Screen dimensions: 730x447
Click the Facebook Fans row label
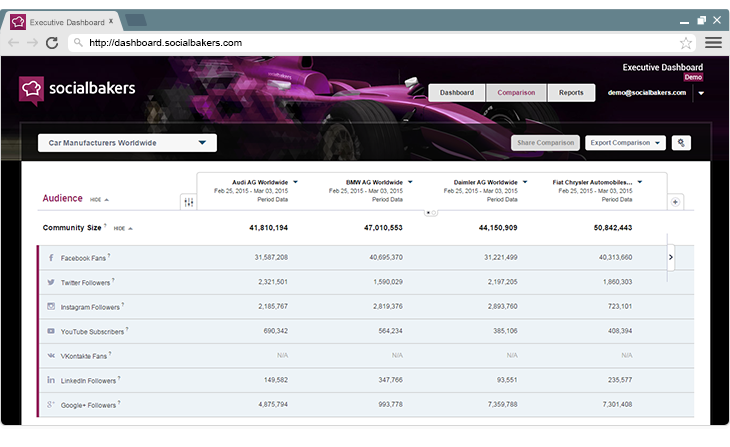pos(83,258)
